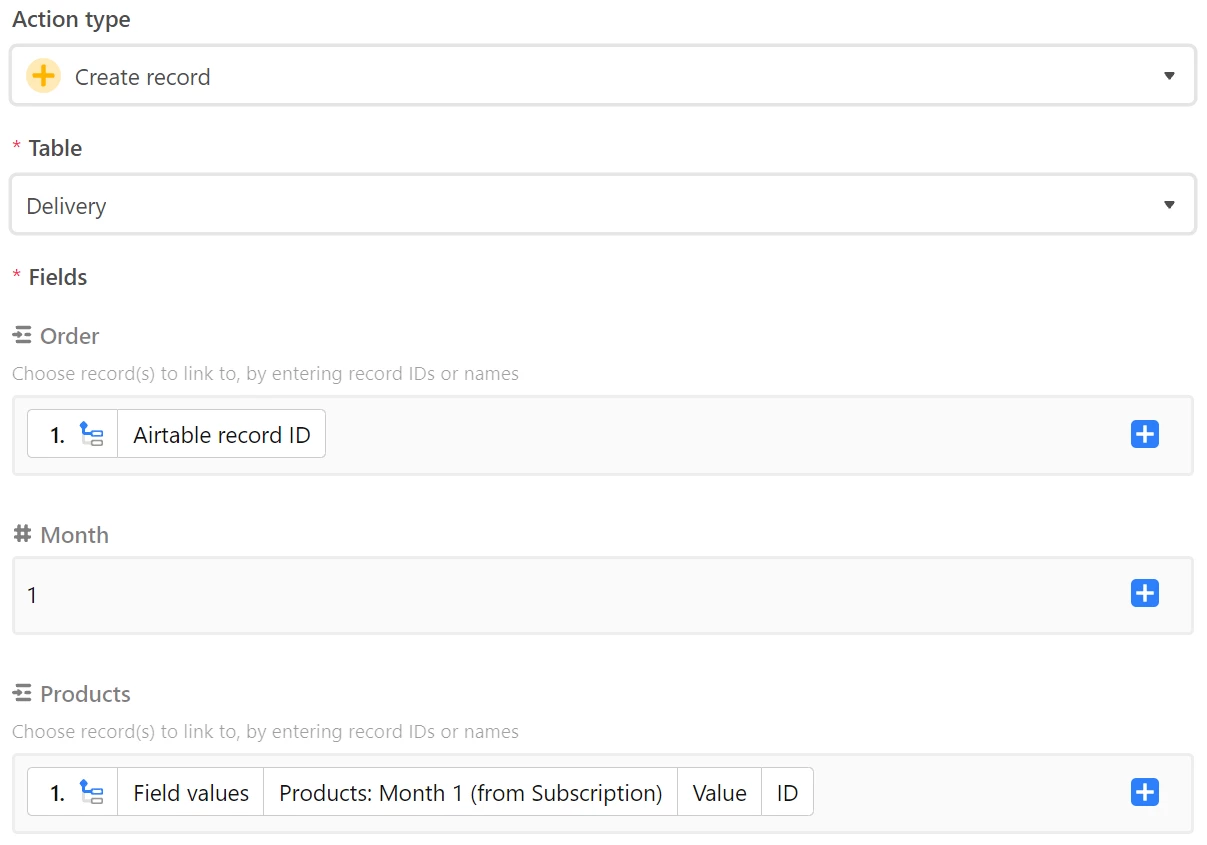The height and width of the screenshot is (845, 1207).
Task: Click the blue plus button in Month field
Action: pos(1144,593)
